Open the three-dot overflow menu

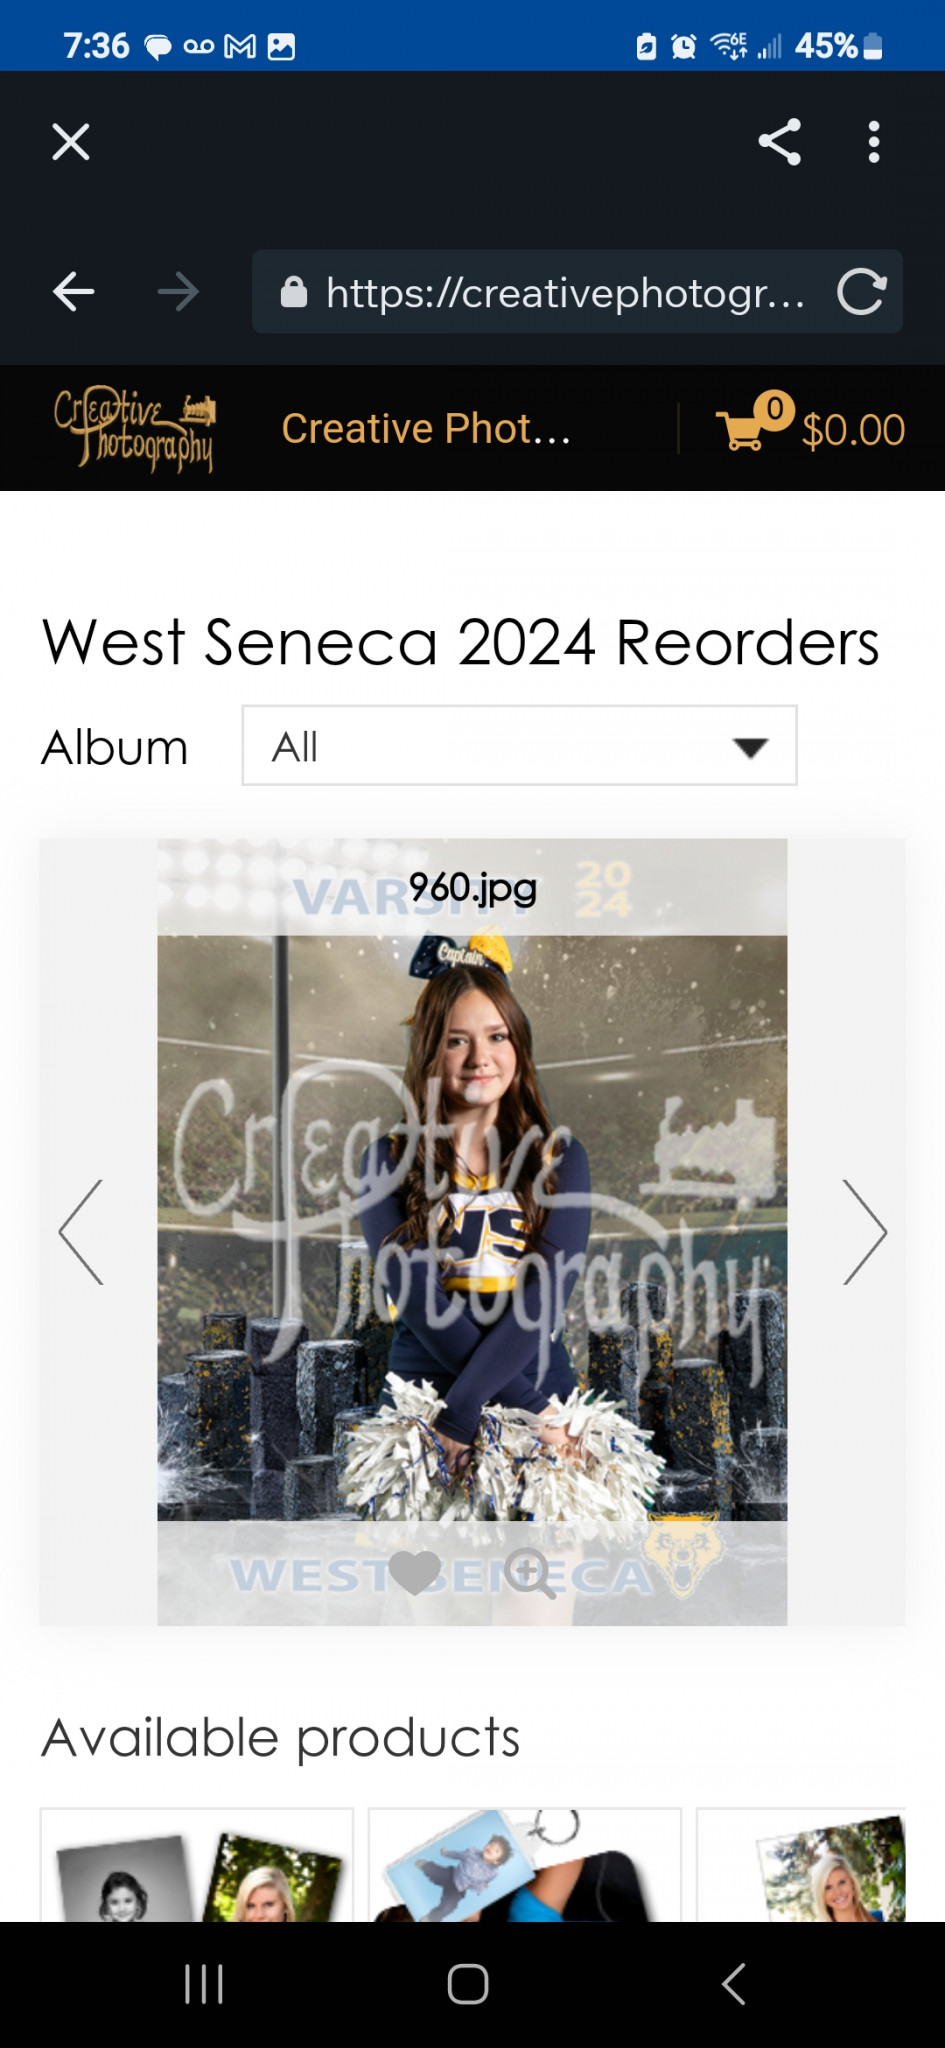click(x=874, y=142)
